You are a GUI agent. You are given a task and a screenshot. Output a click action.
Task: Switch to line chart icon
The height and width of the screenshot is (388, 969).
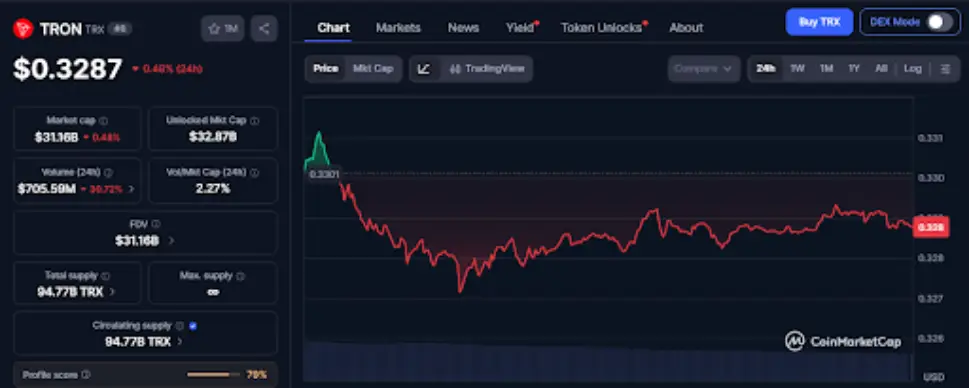(424, 69)
